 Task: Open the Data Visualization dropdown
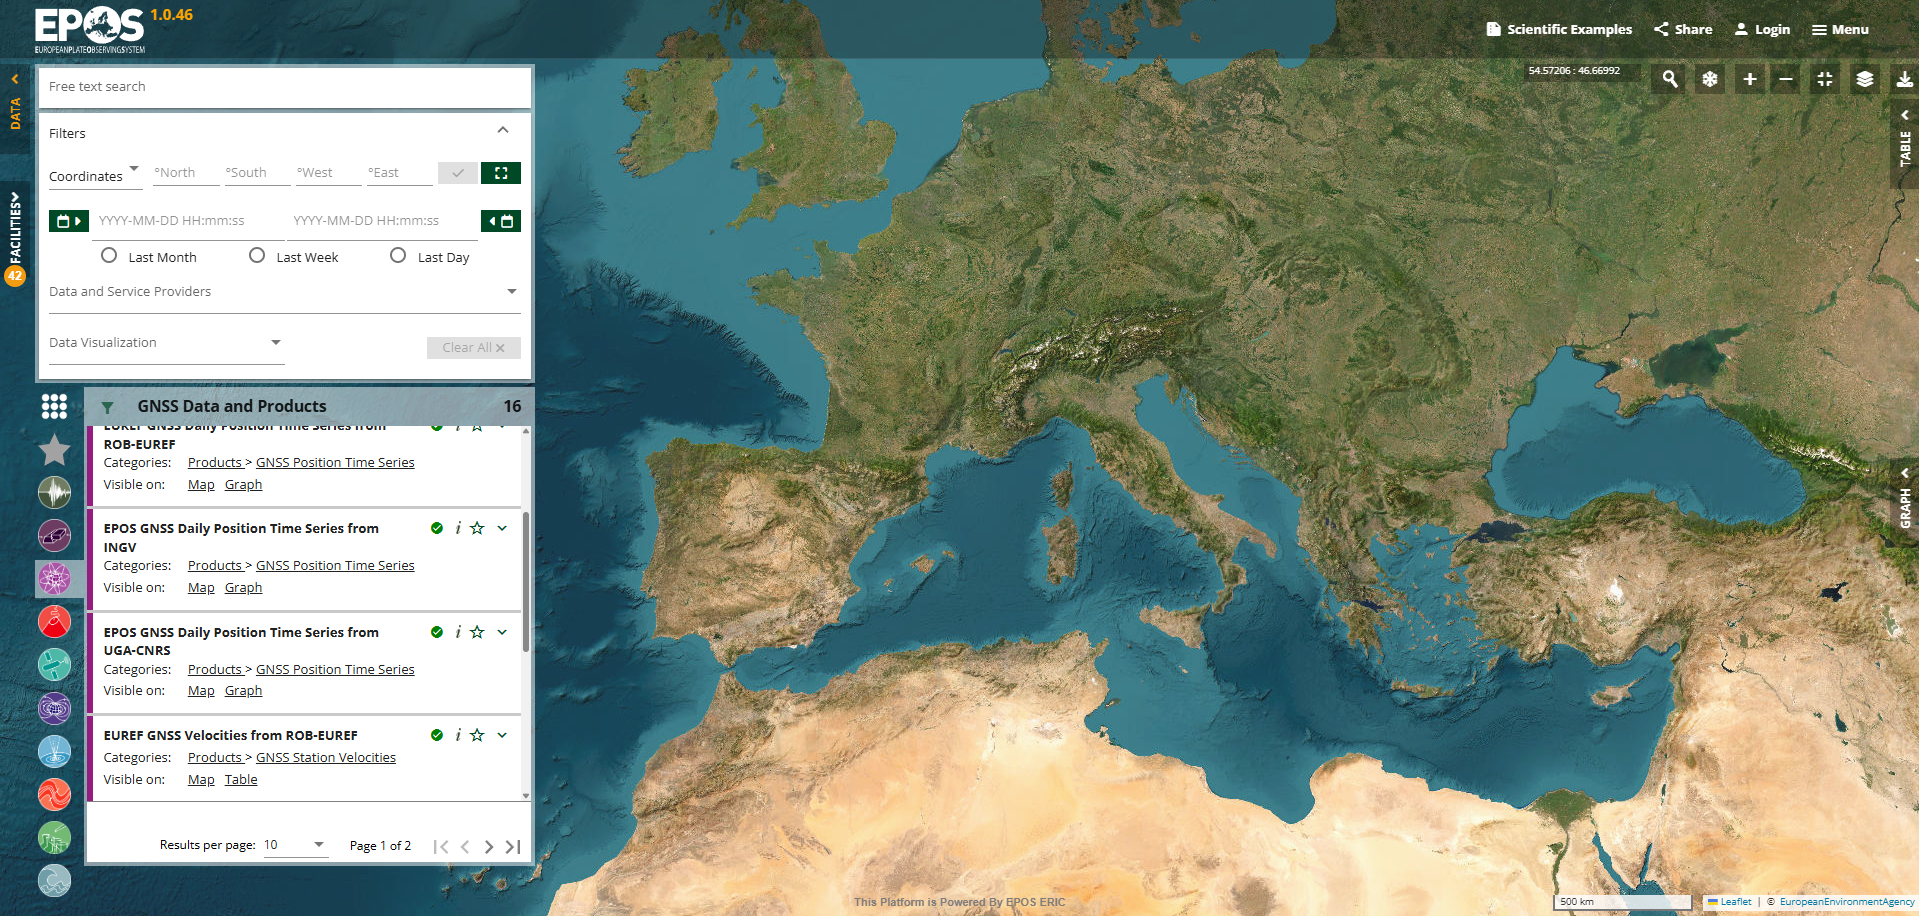coord(165,343)
